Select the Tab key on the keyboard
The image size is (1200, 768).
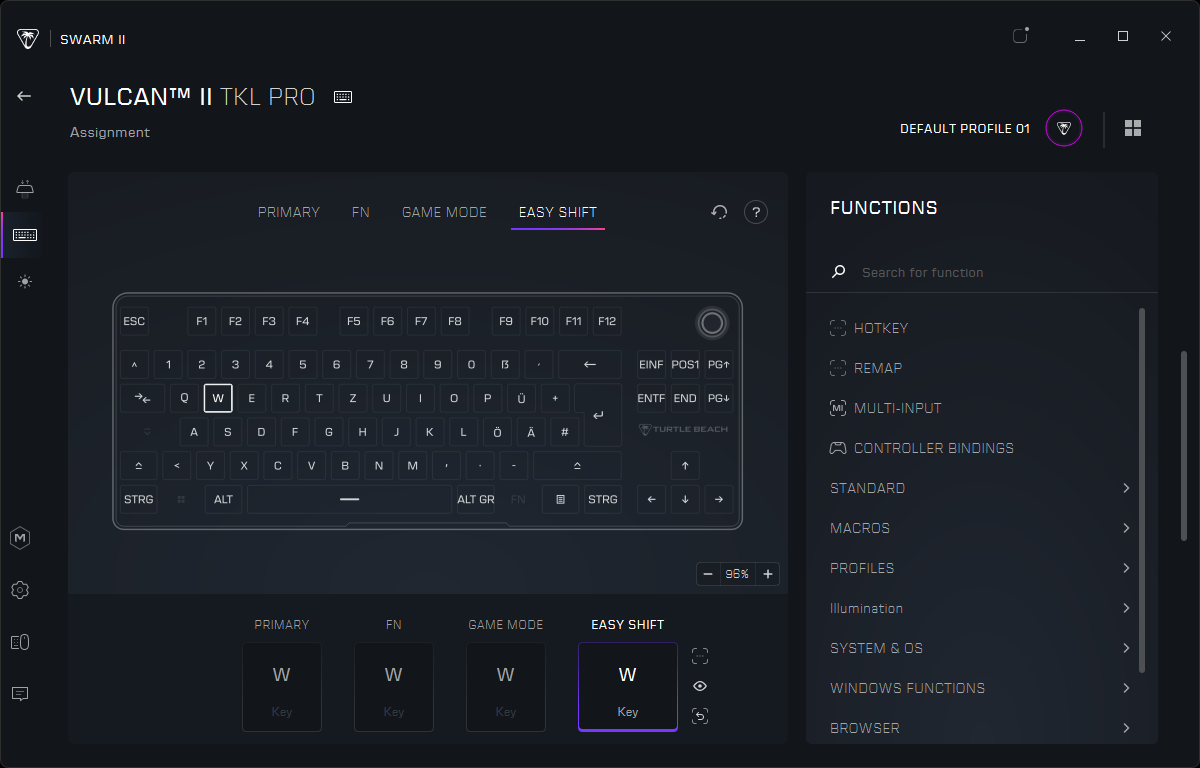143,398
